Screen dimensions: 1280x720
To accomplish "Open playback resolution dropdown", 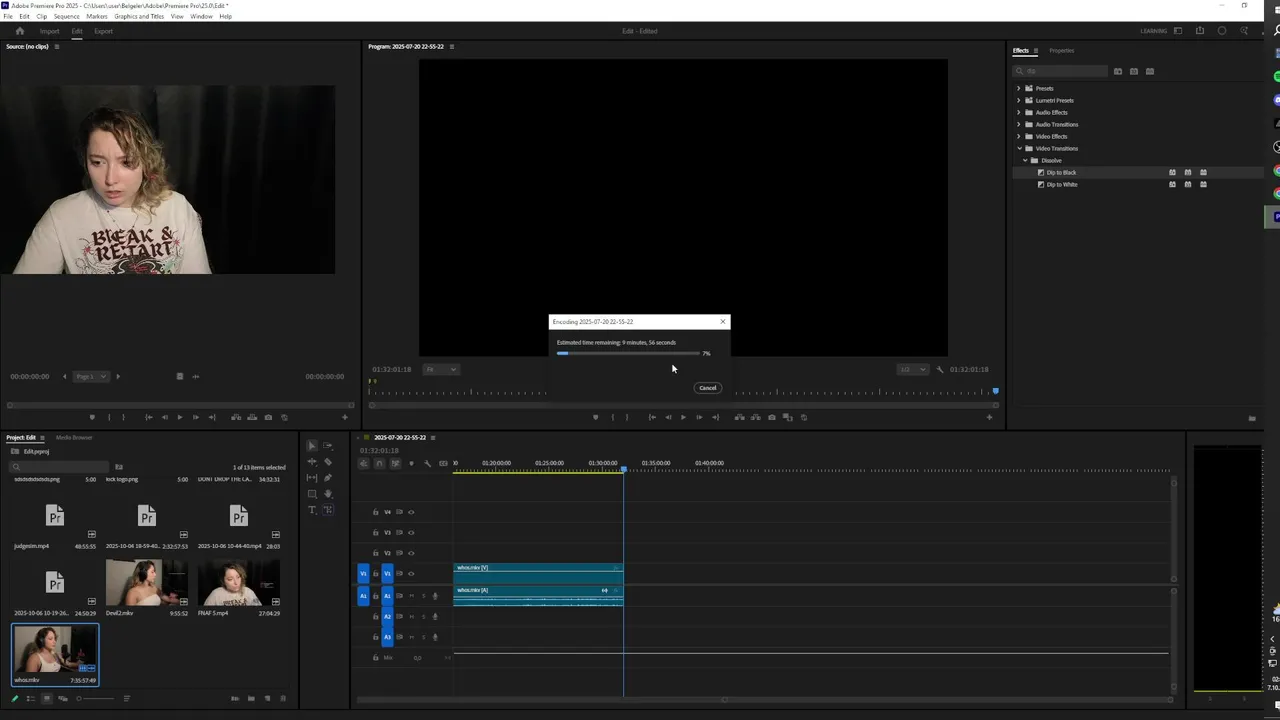I will coord(911,369).
